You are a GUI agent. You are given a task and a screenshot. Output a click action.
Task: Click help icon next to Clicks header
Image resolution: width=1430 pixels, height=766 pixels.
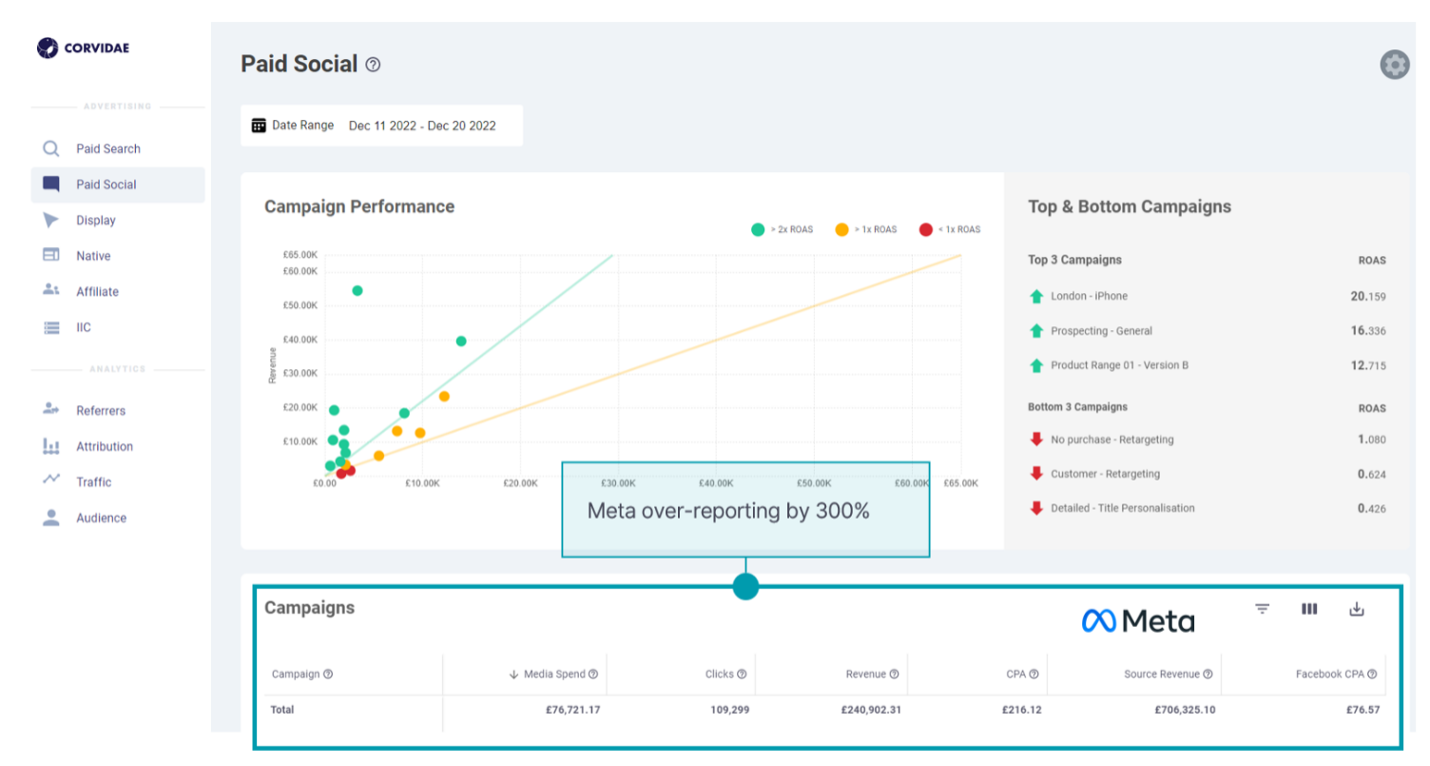(x=742, y=674)
